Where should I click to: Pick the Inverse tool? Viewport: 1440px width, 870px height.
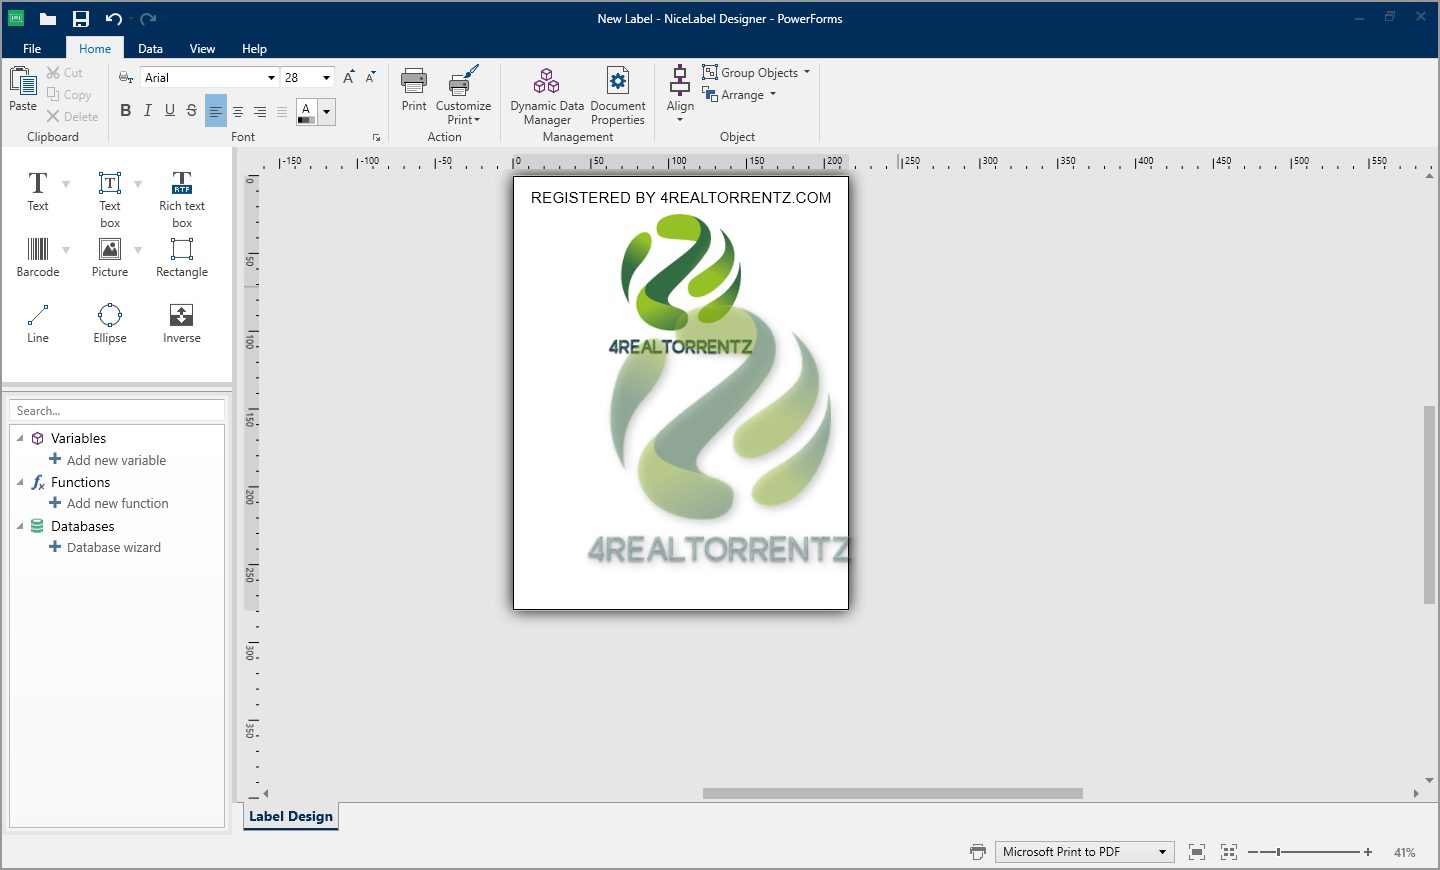pos(181,322)
